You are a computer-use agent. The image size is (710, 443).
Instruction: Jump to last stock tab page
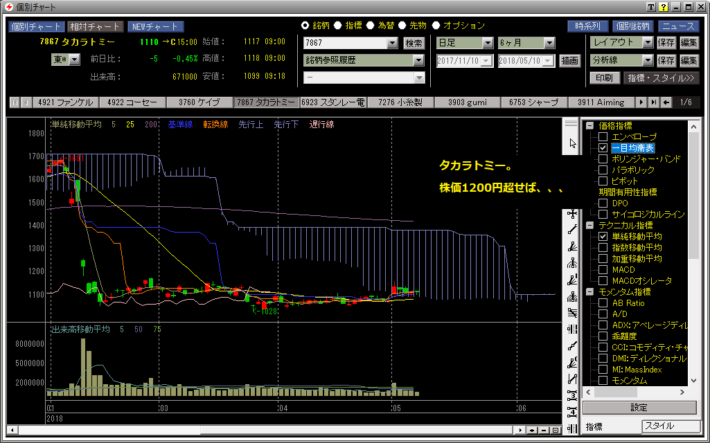(x=653, y=102)
